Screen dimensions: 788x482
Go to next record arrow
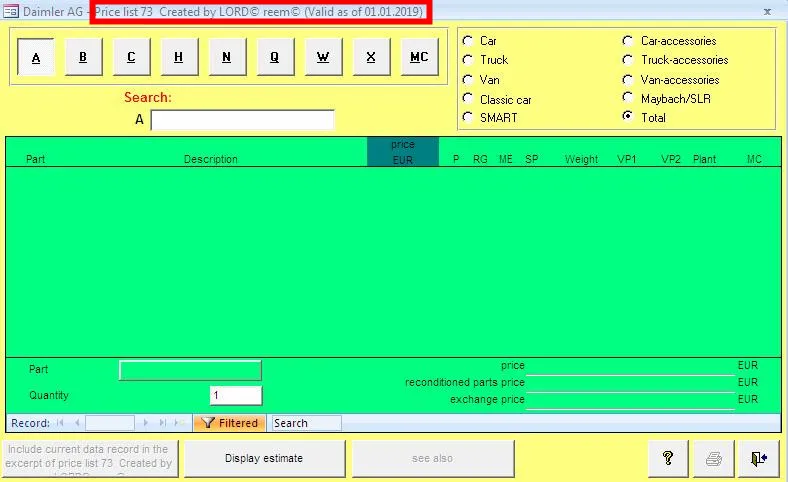point(146,423)
